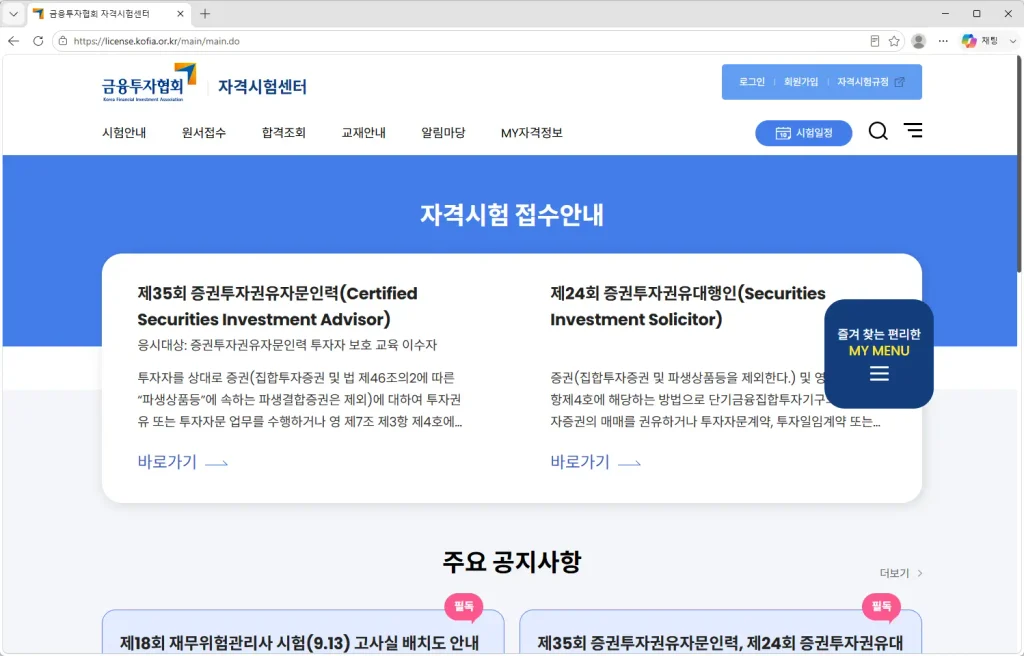Click 더보기 next to 주요 공지사항
The width and height of the screenshot is (1024, 656).
901,573
